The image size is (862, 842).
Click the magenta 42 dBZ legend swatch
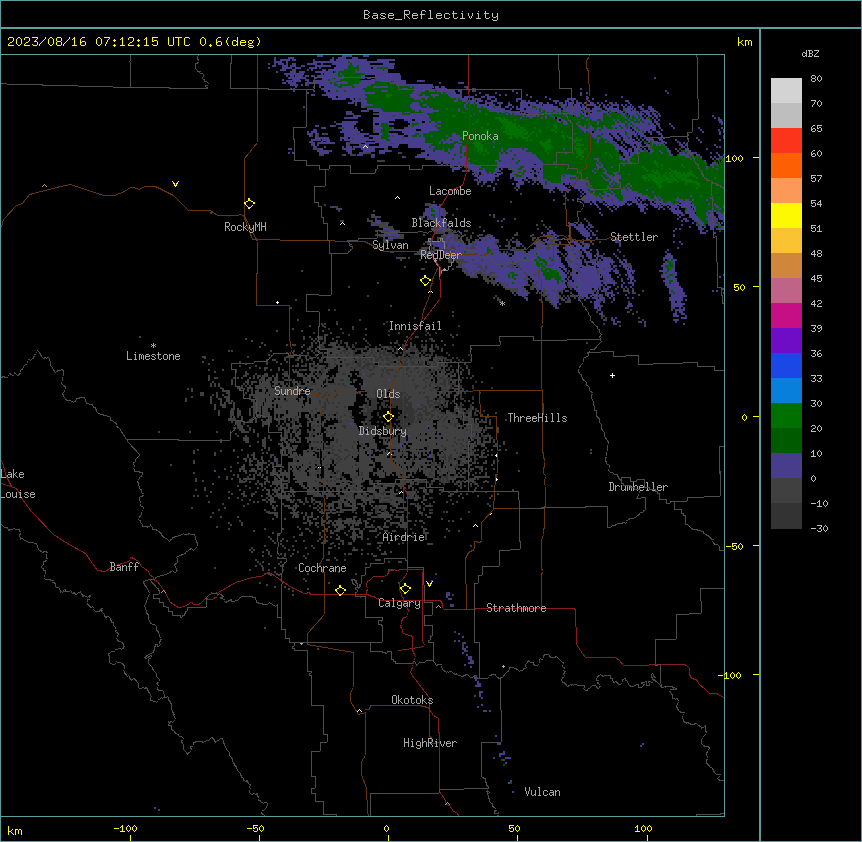pos(786,315)
